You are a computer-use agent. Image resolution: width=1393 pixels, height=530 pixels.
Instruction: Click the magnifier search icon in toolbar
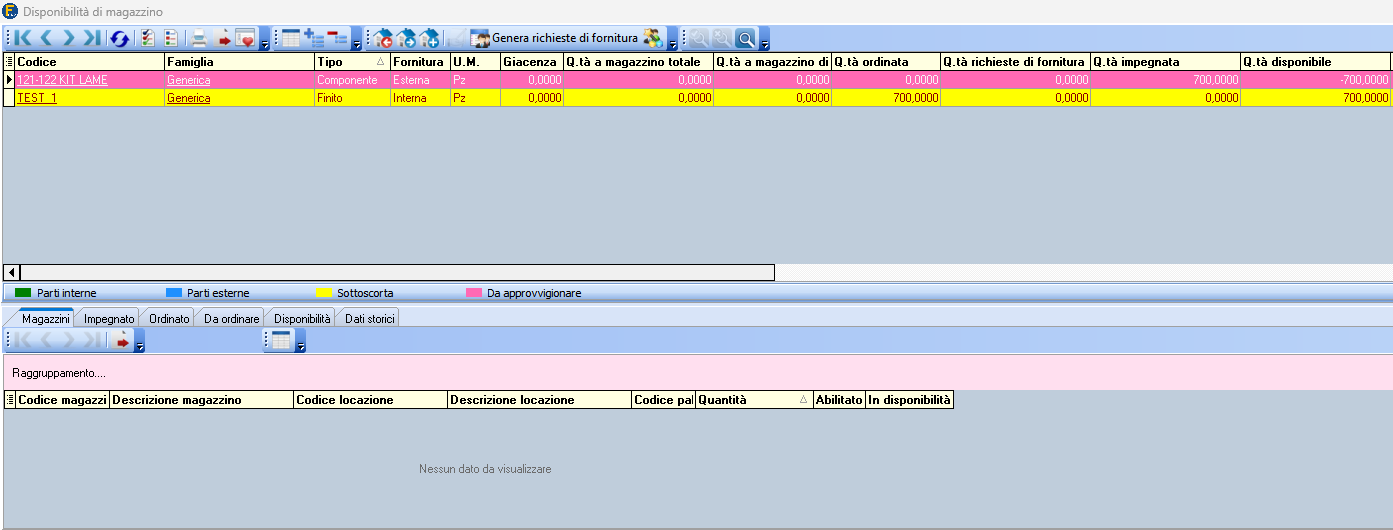[x=746, y=38]
